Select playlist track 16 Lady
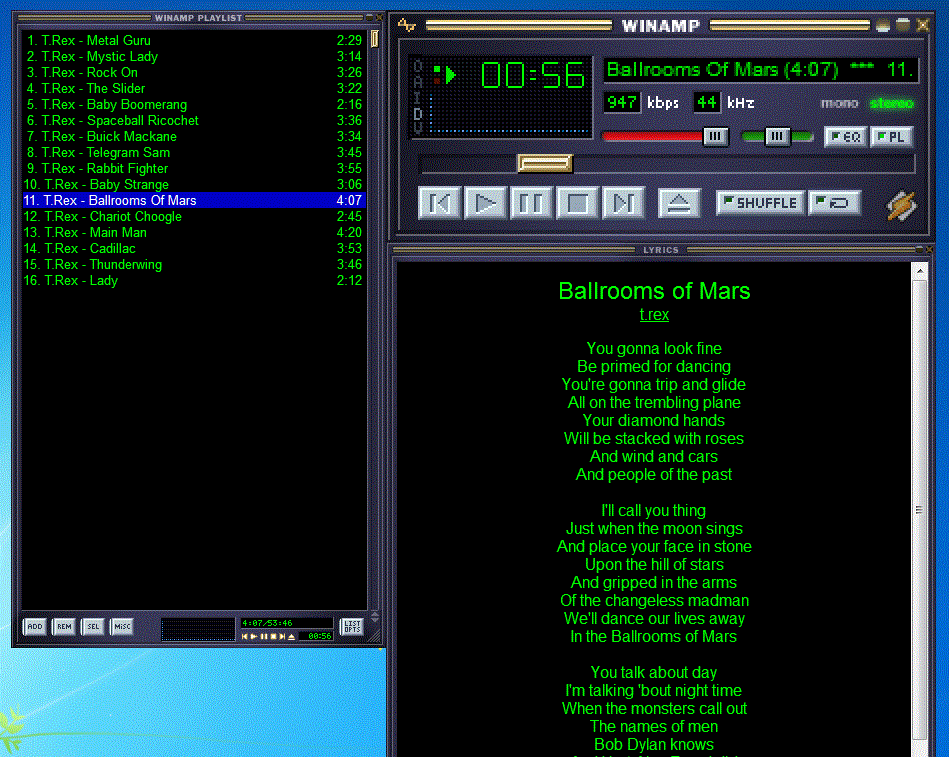This screenshot has width=949, height=757. click(194, 281)
